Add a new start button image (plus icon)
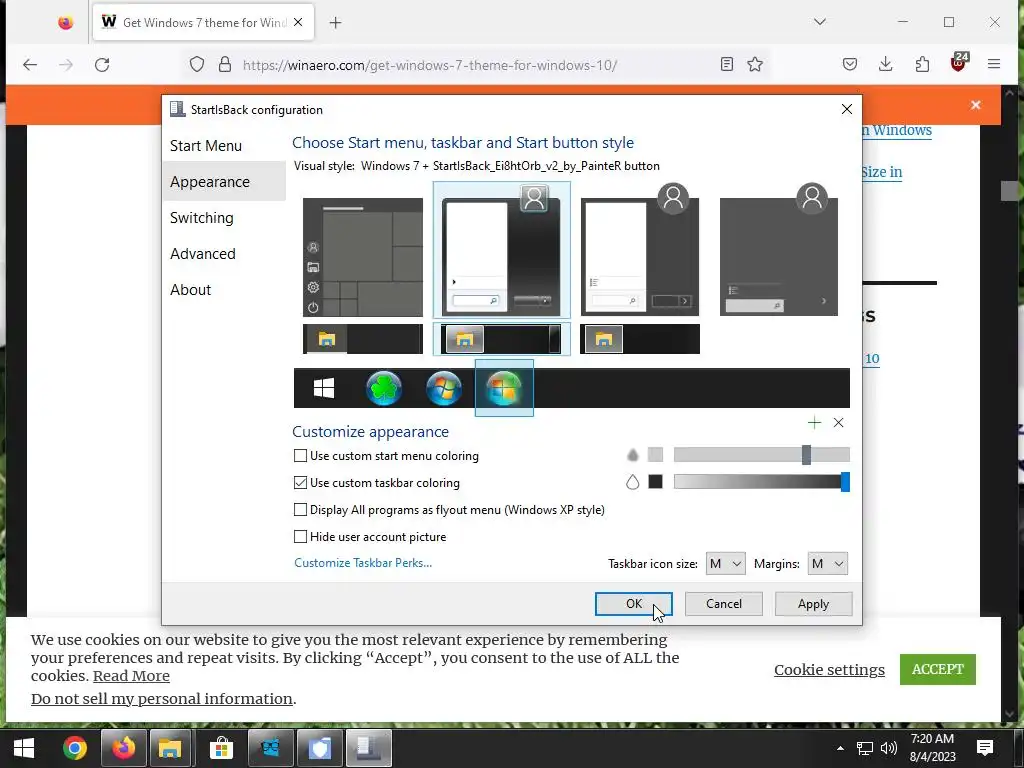The width and height of the screenshot is (1024, 768). (x=814, y=423)
